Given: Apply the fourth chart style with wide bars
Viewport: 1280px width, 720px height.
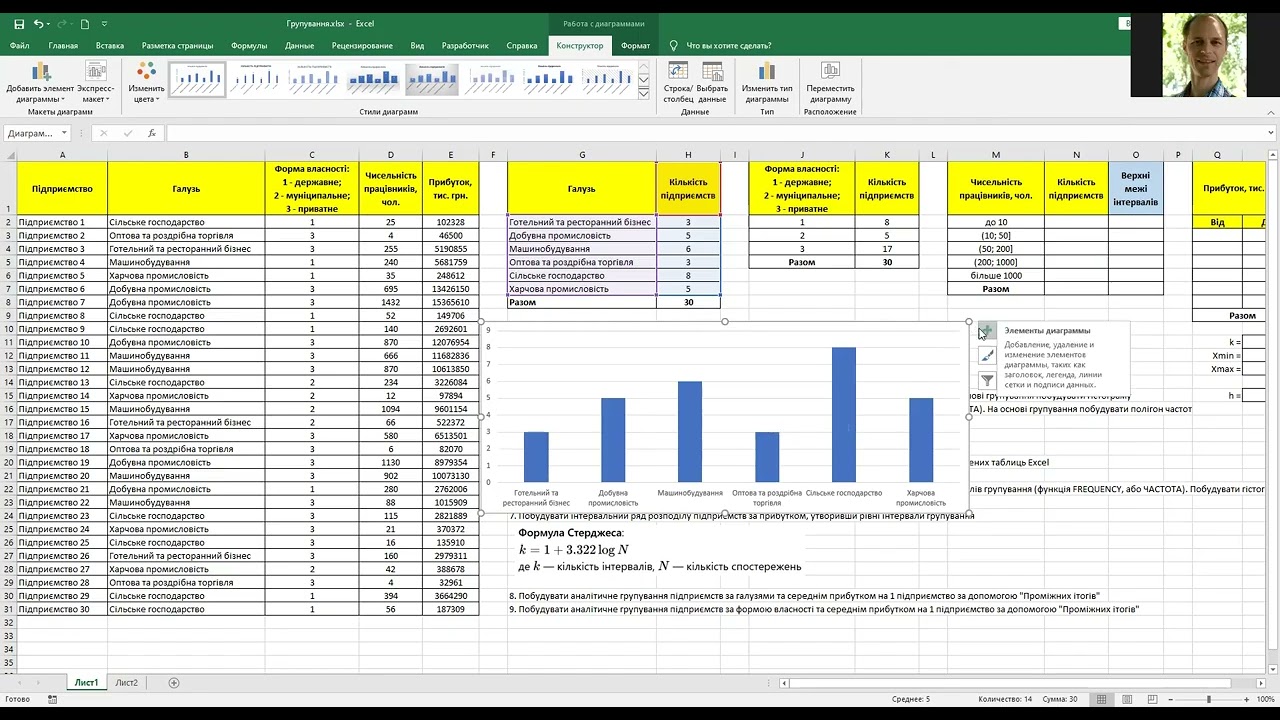Looking at the screenshot, I should [x=373, y=79].
